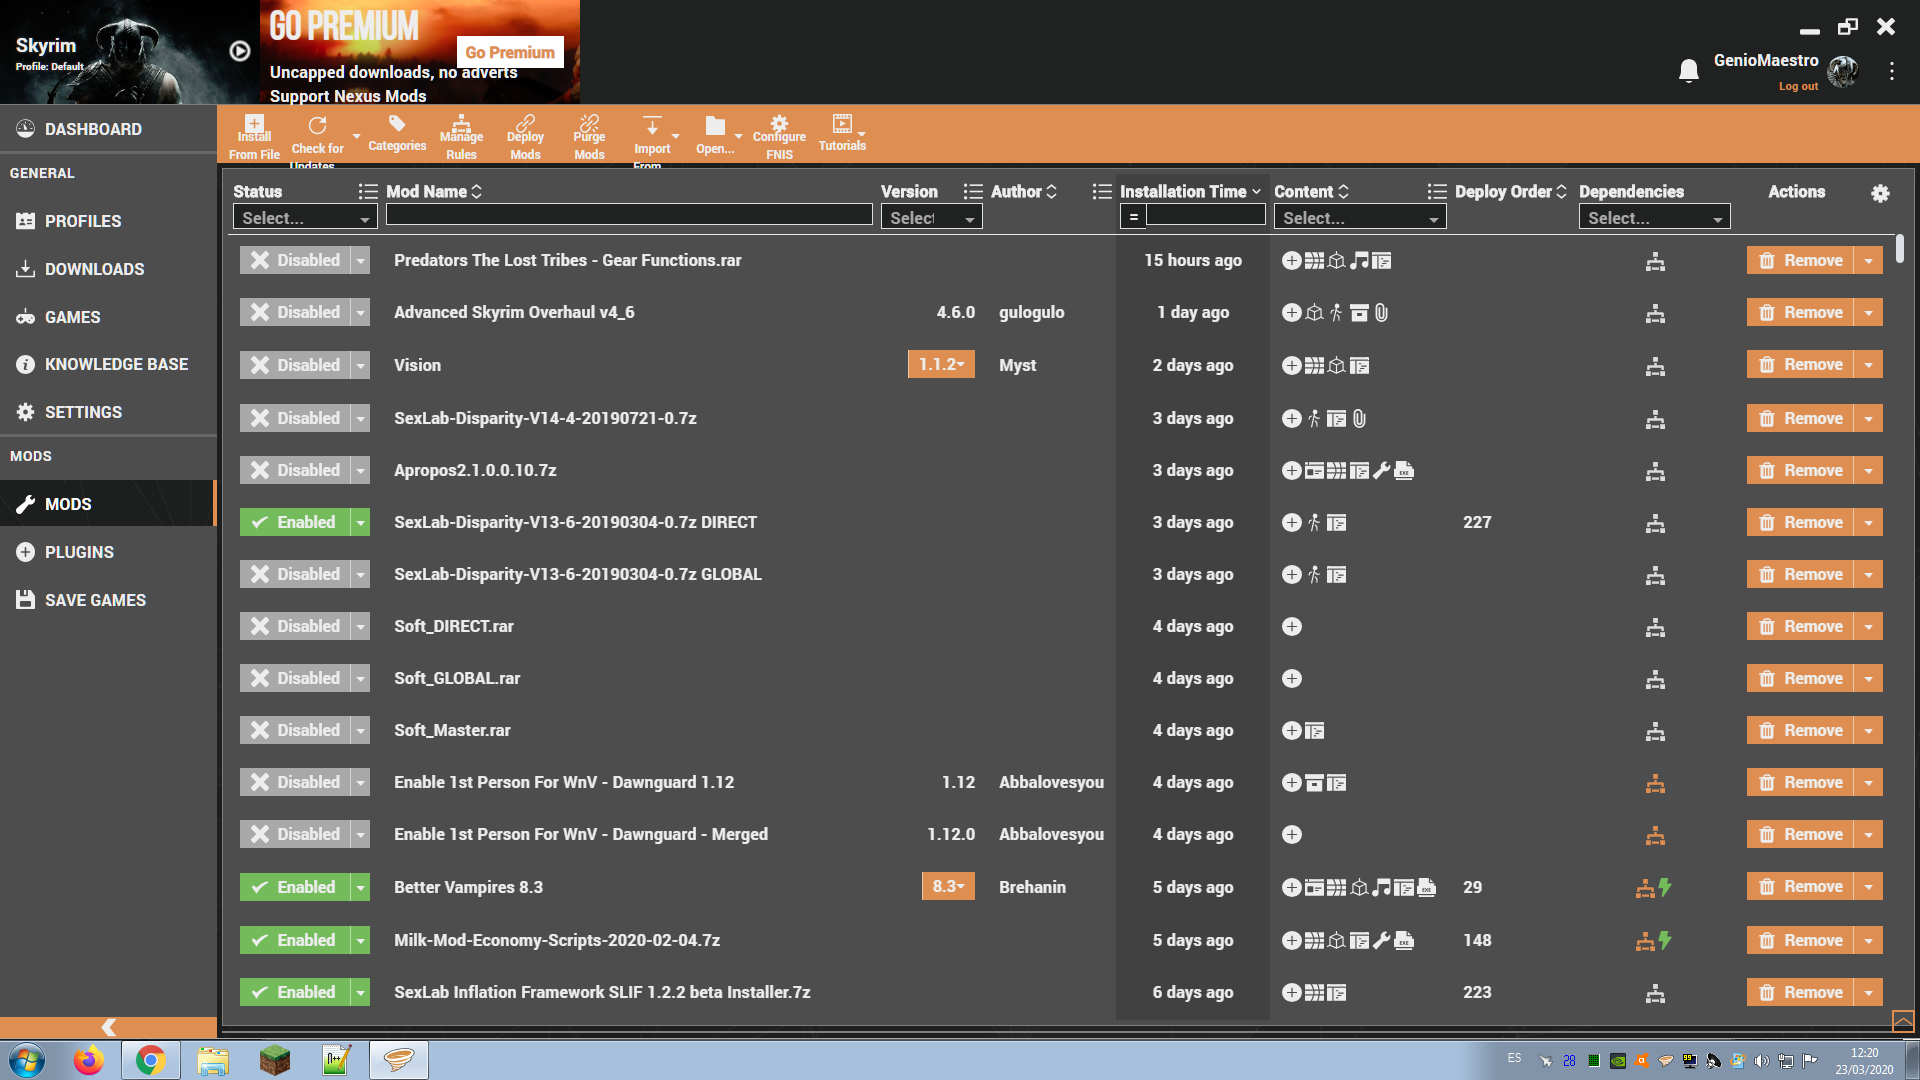The width and height of the screenshot is (1920, 1080).
Task: Expand Better Vampires version 8.3 dropdown
Action: pos(948,887)
